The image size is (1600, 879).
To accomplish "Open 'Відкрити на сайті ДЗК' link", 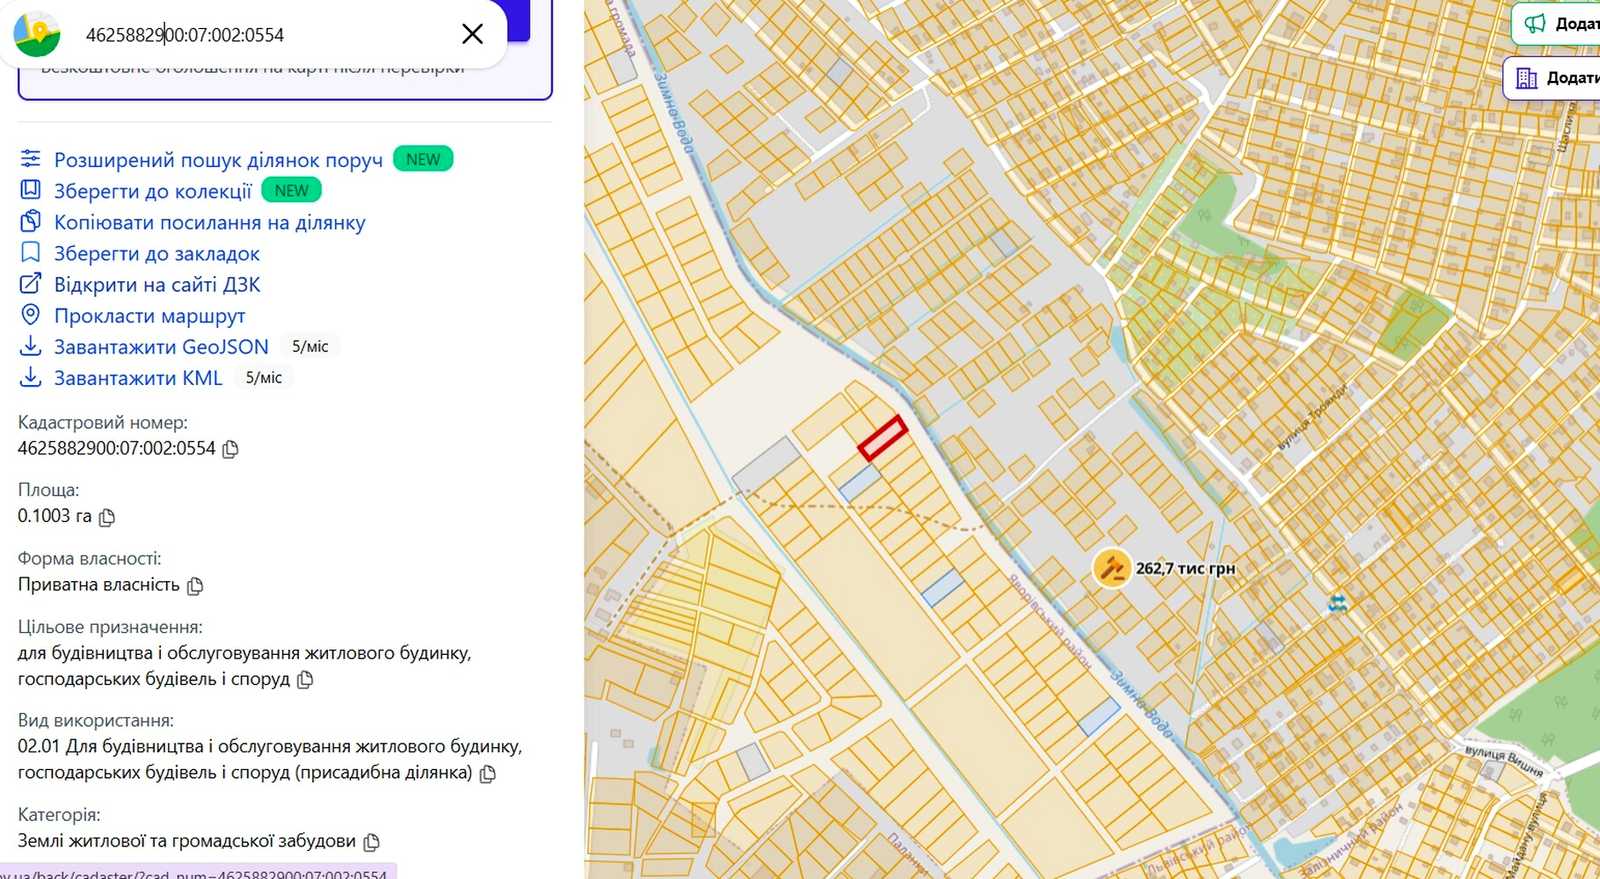I will pyautogui.click(x=157, y=285).
